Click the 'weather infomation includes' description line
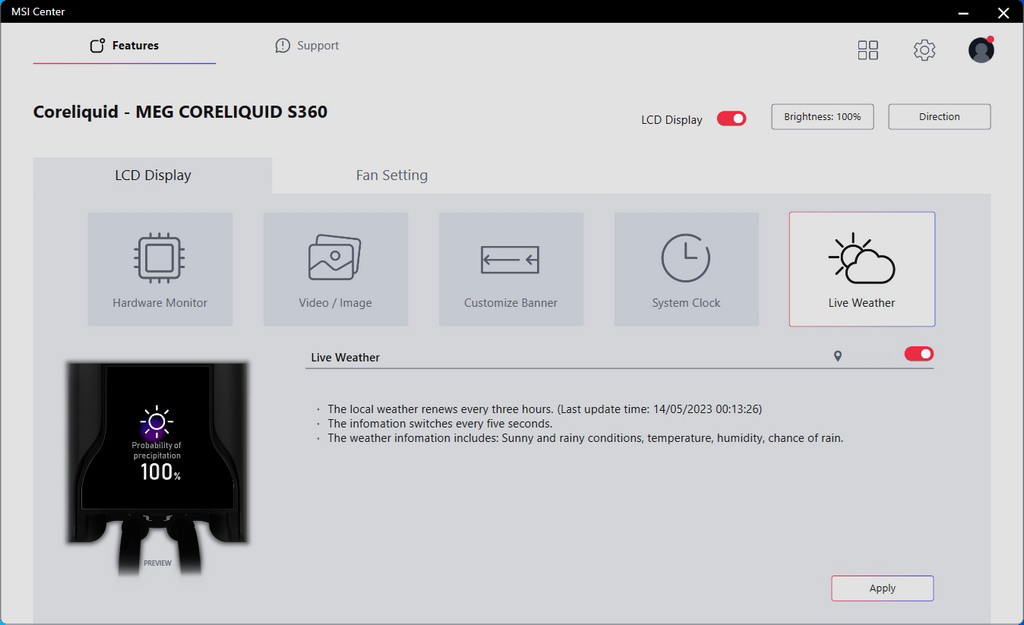This screenshot has width=1024, height=625. pos(585,438)
